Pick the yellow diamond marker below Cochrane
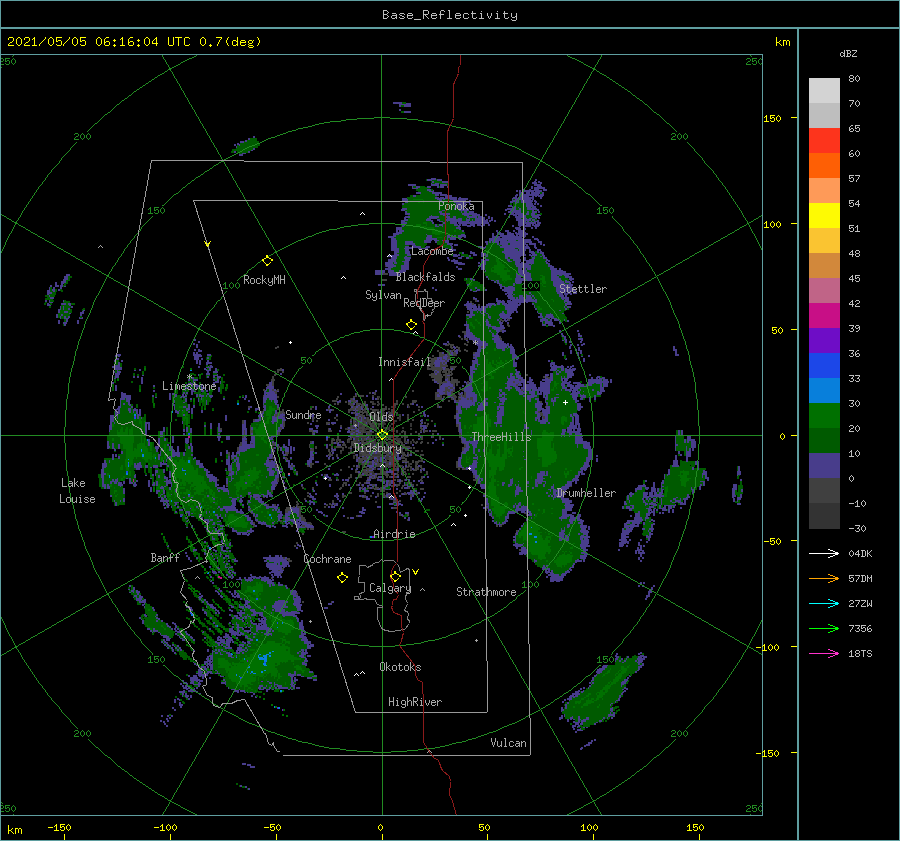900x841 pixels. coord(342,578)
